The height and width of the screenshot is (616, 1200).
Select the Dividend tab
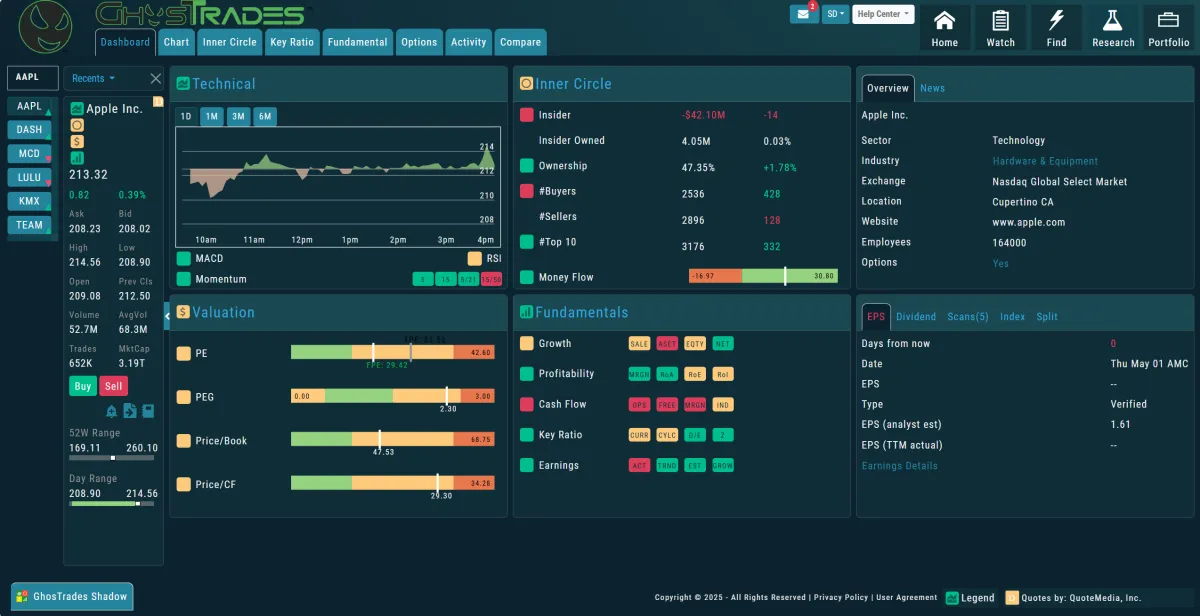point(916,317)
